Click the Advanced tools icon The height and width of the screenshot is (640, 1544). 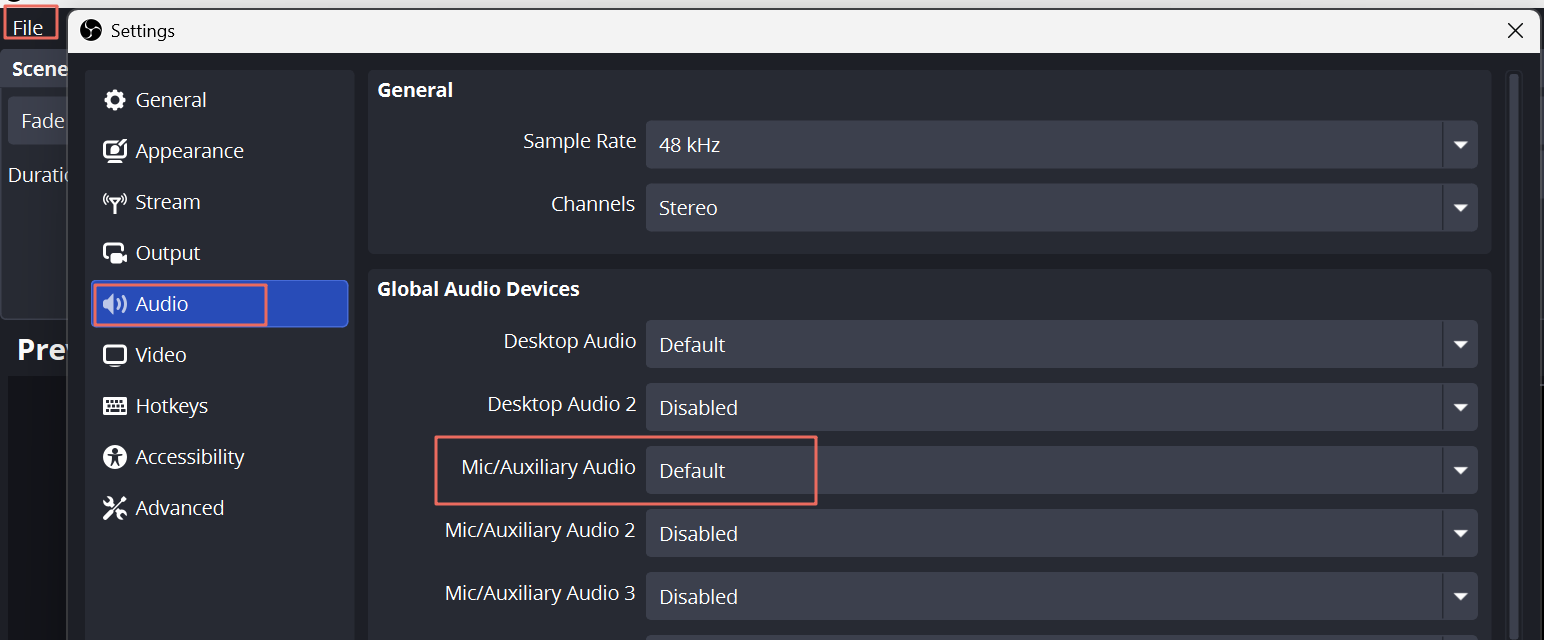[115, 508]
